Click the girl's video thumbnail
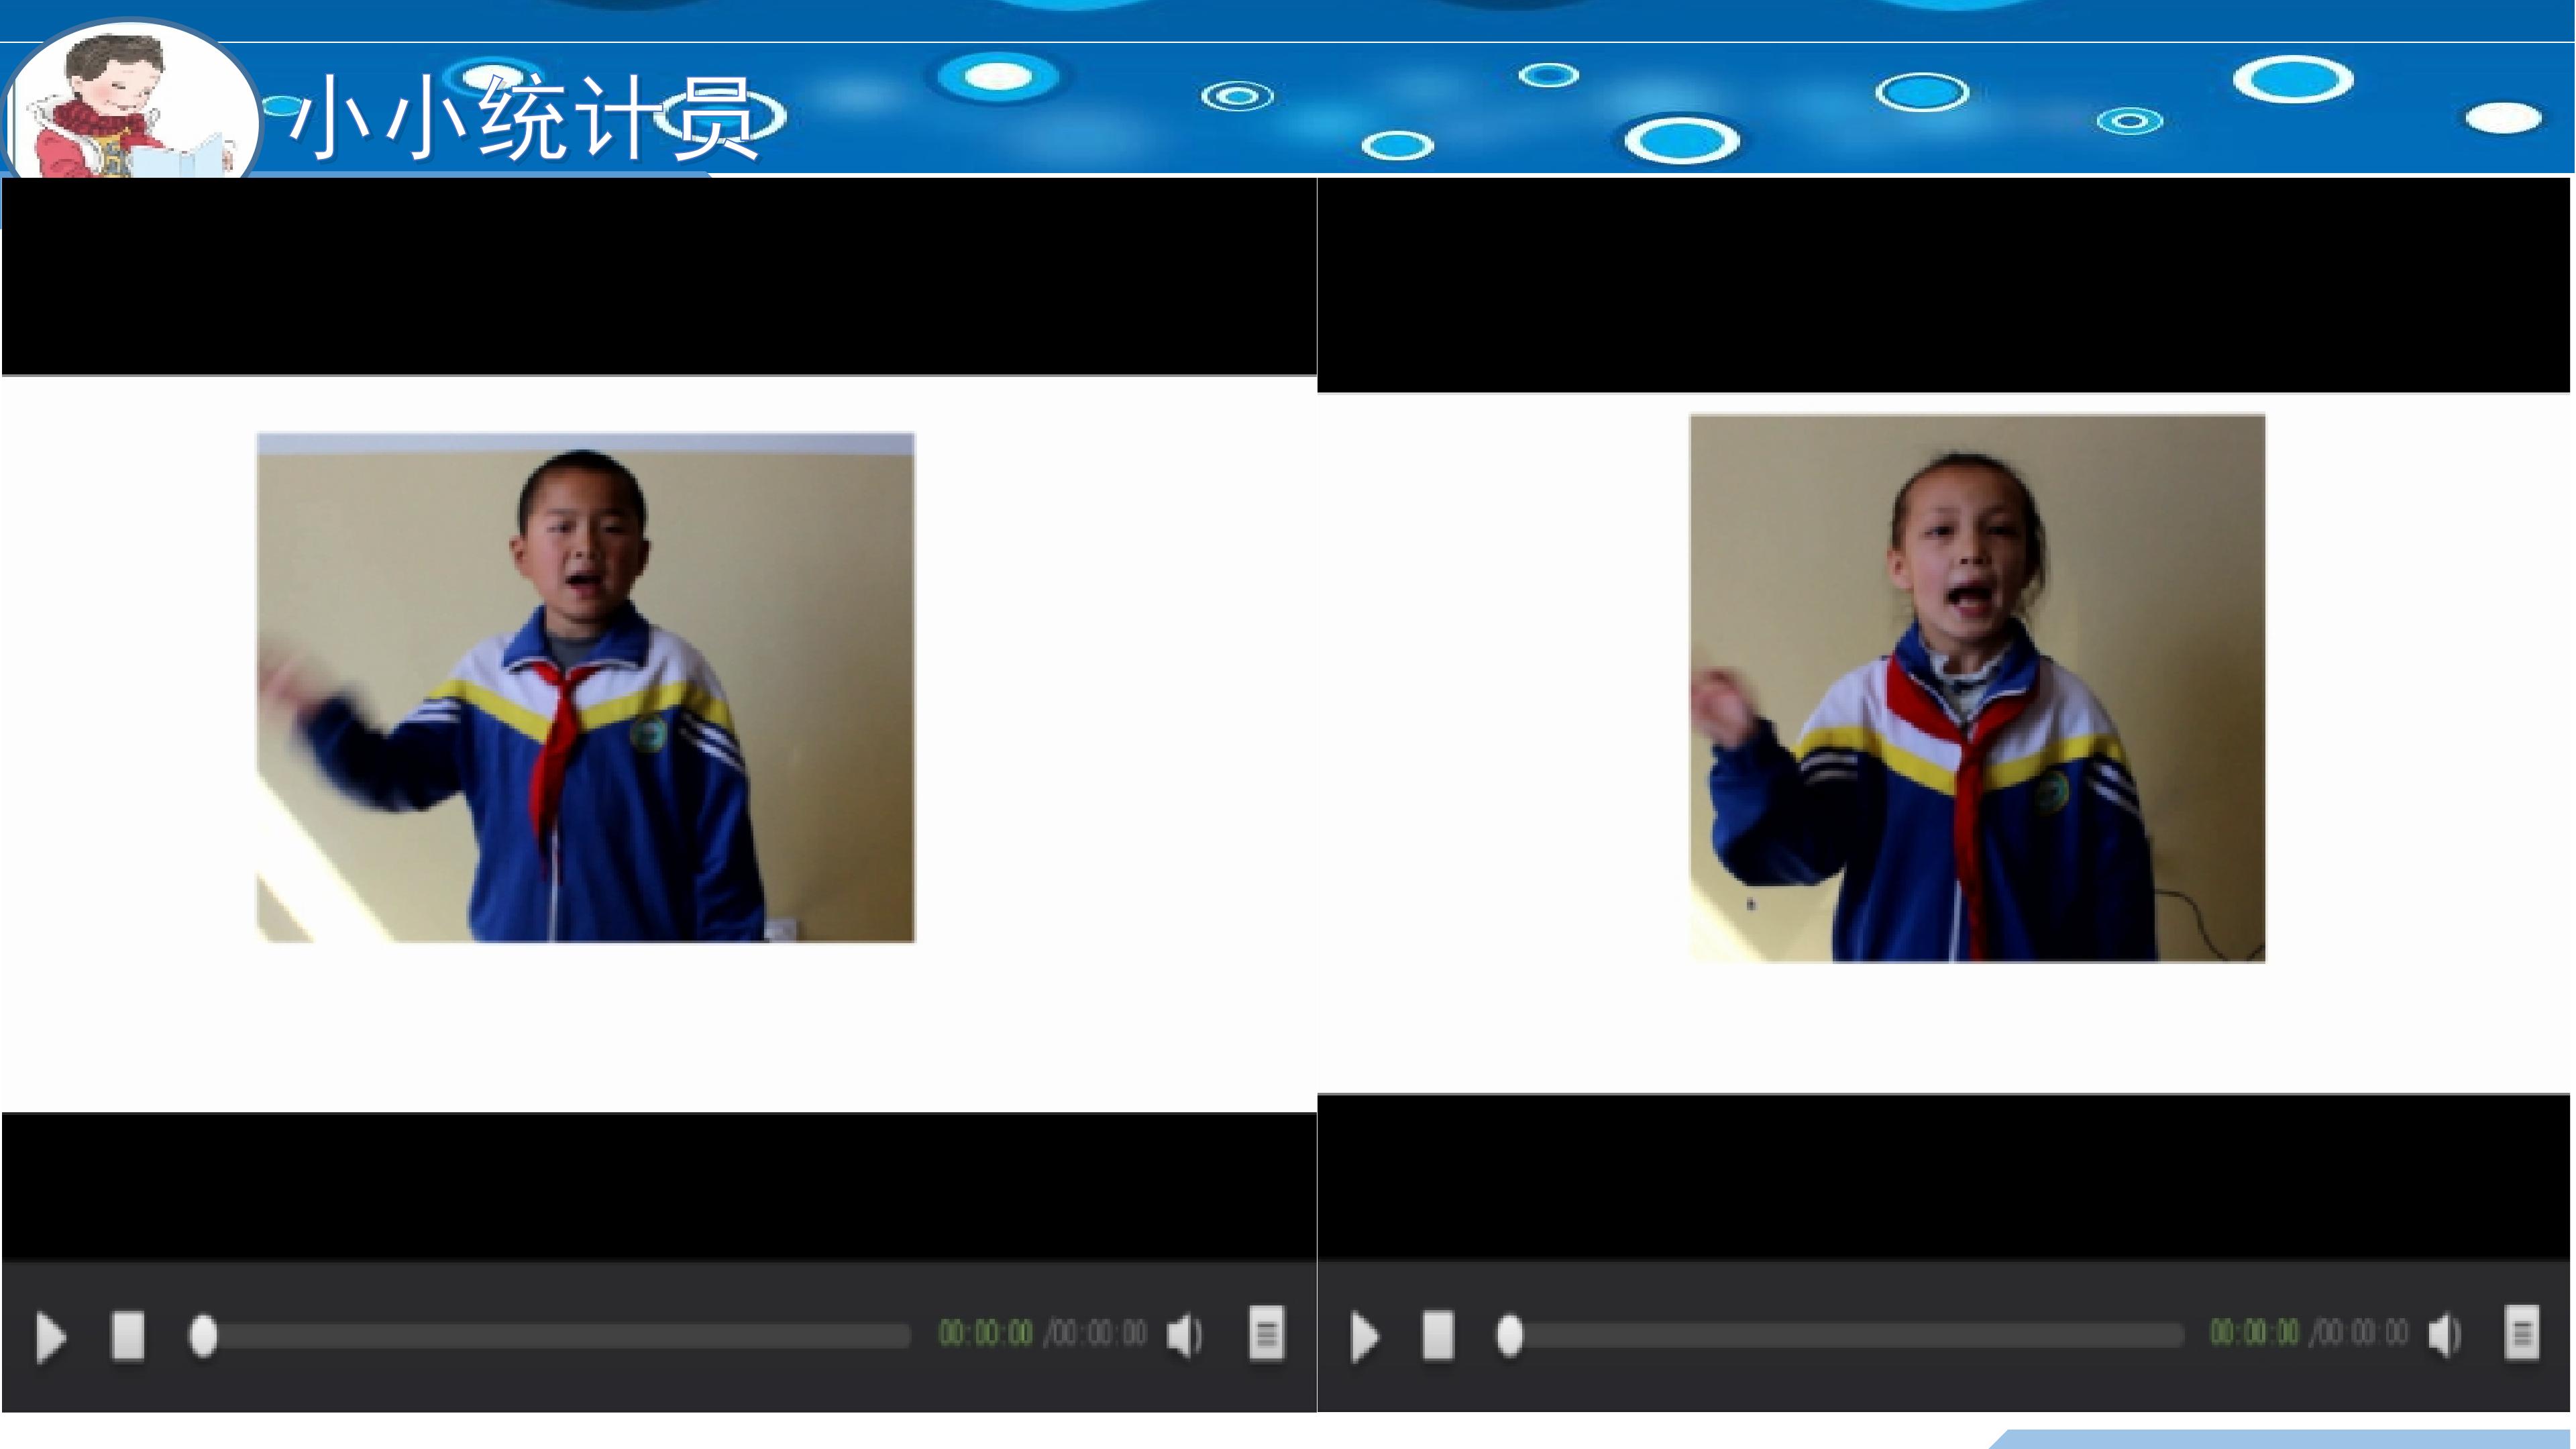Viewport: 2576px width, 1449px height. click(1977, 688)
